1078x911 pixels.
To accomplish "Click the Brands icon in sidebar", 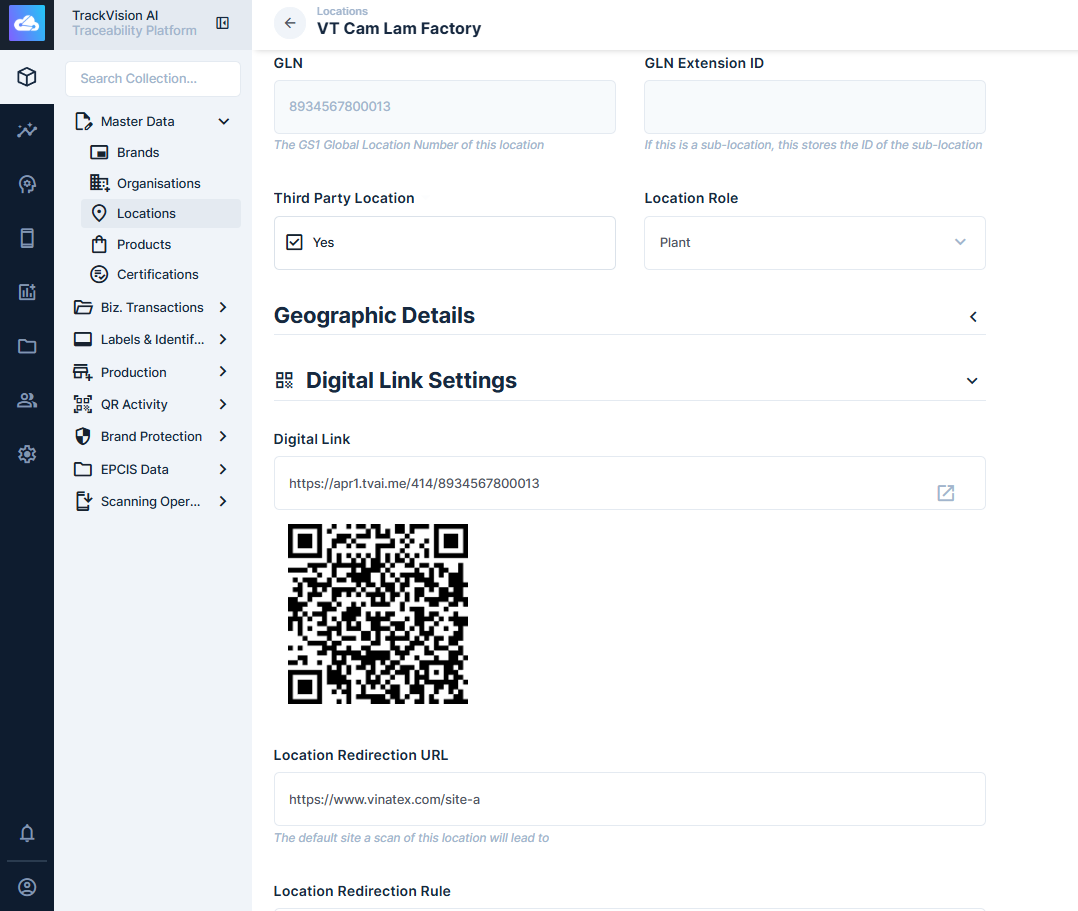I will tap(99, 153).
